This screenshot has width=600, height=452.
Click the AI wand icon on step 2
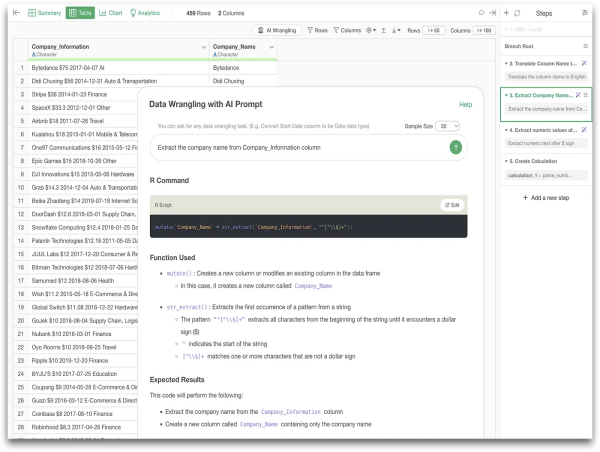584,64
